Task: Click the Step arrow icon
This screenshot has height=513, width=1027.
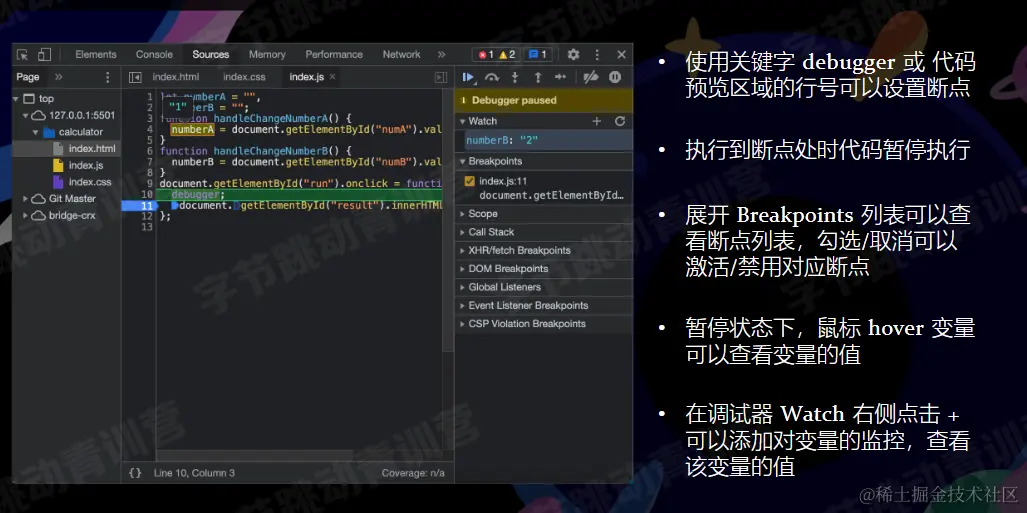Action: coord(560,77)
